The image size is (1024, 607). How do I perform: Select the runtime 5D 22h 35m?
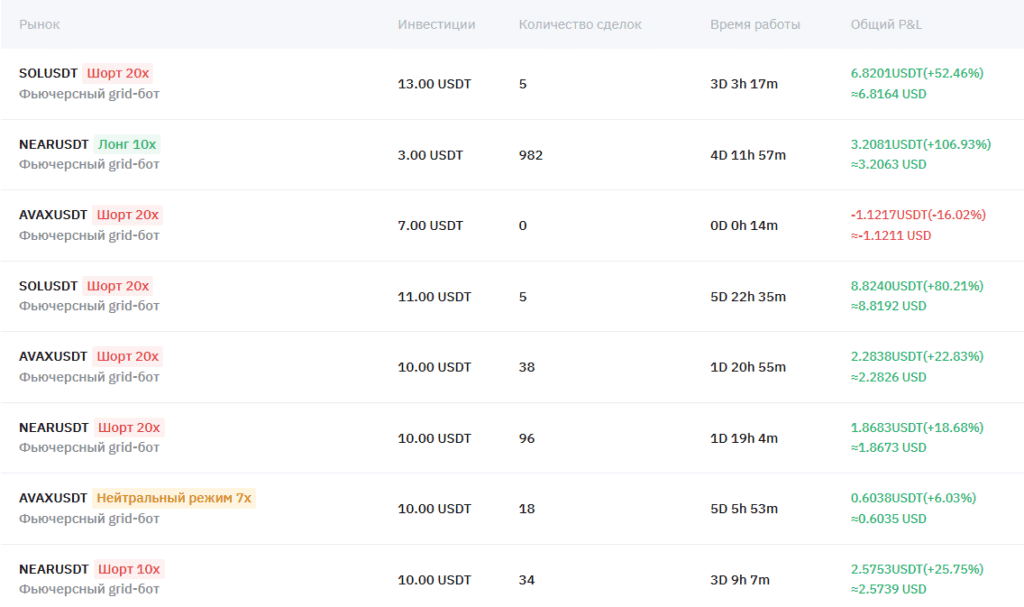(x=748, y=297)
